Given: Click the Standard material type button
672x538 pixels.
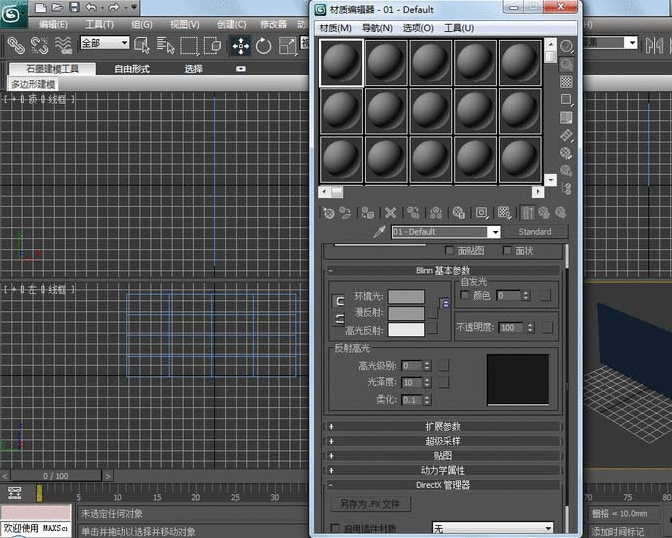Looking at the screenshot, I should point(535,232).
